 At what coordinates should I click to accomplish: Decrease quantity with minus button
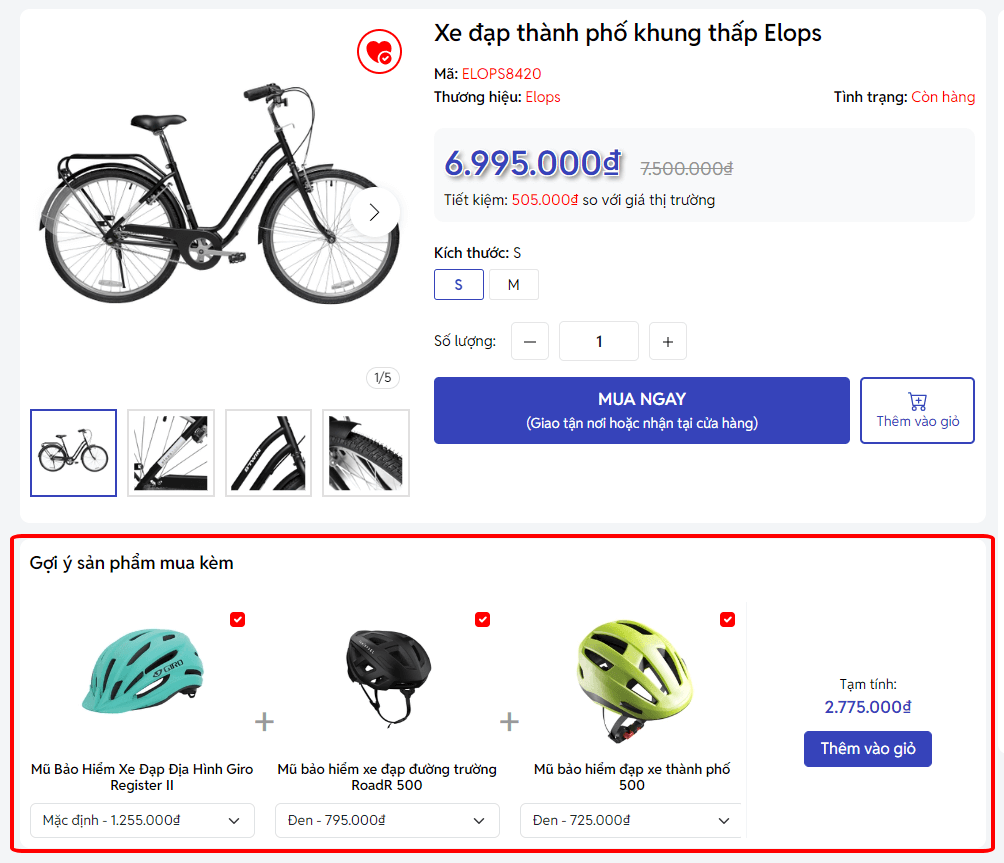530,341
